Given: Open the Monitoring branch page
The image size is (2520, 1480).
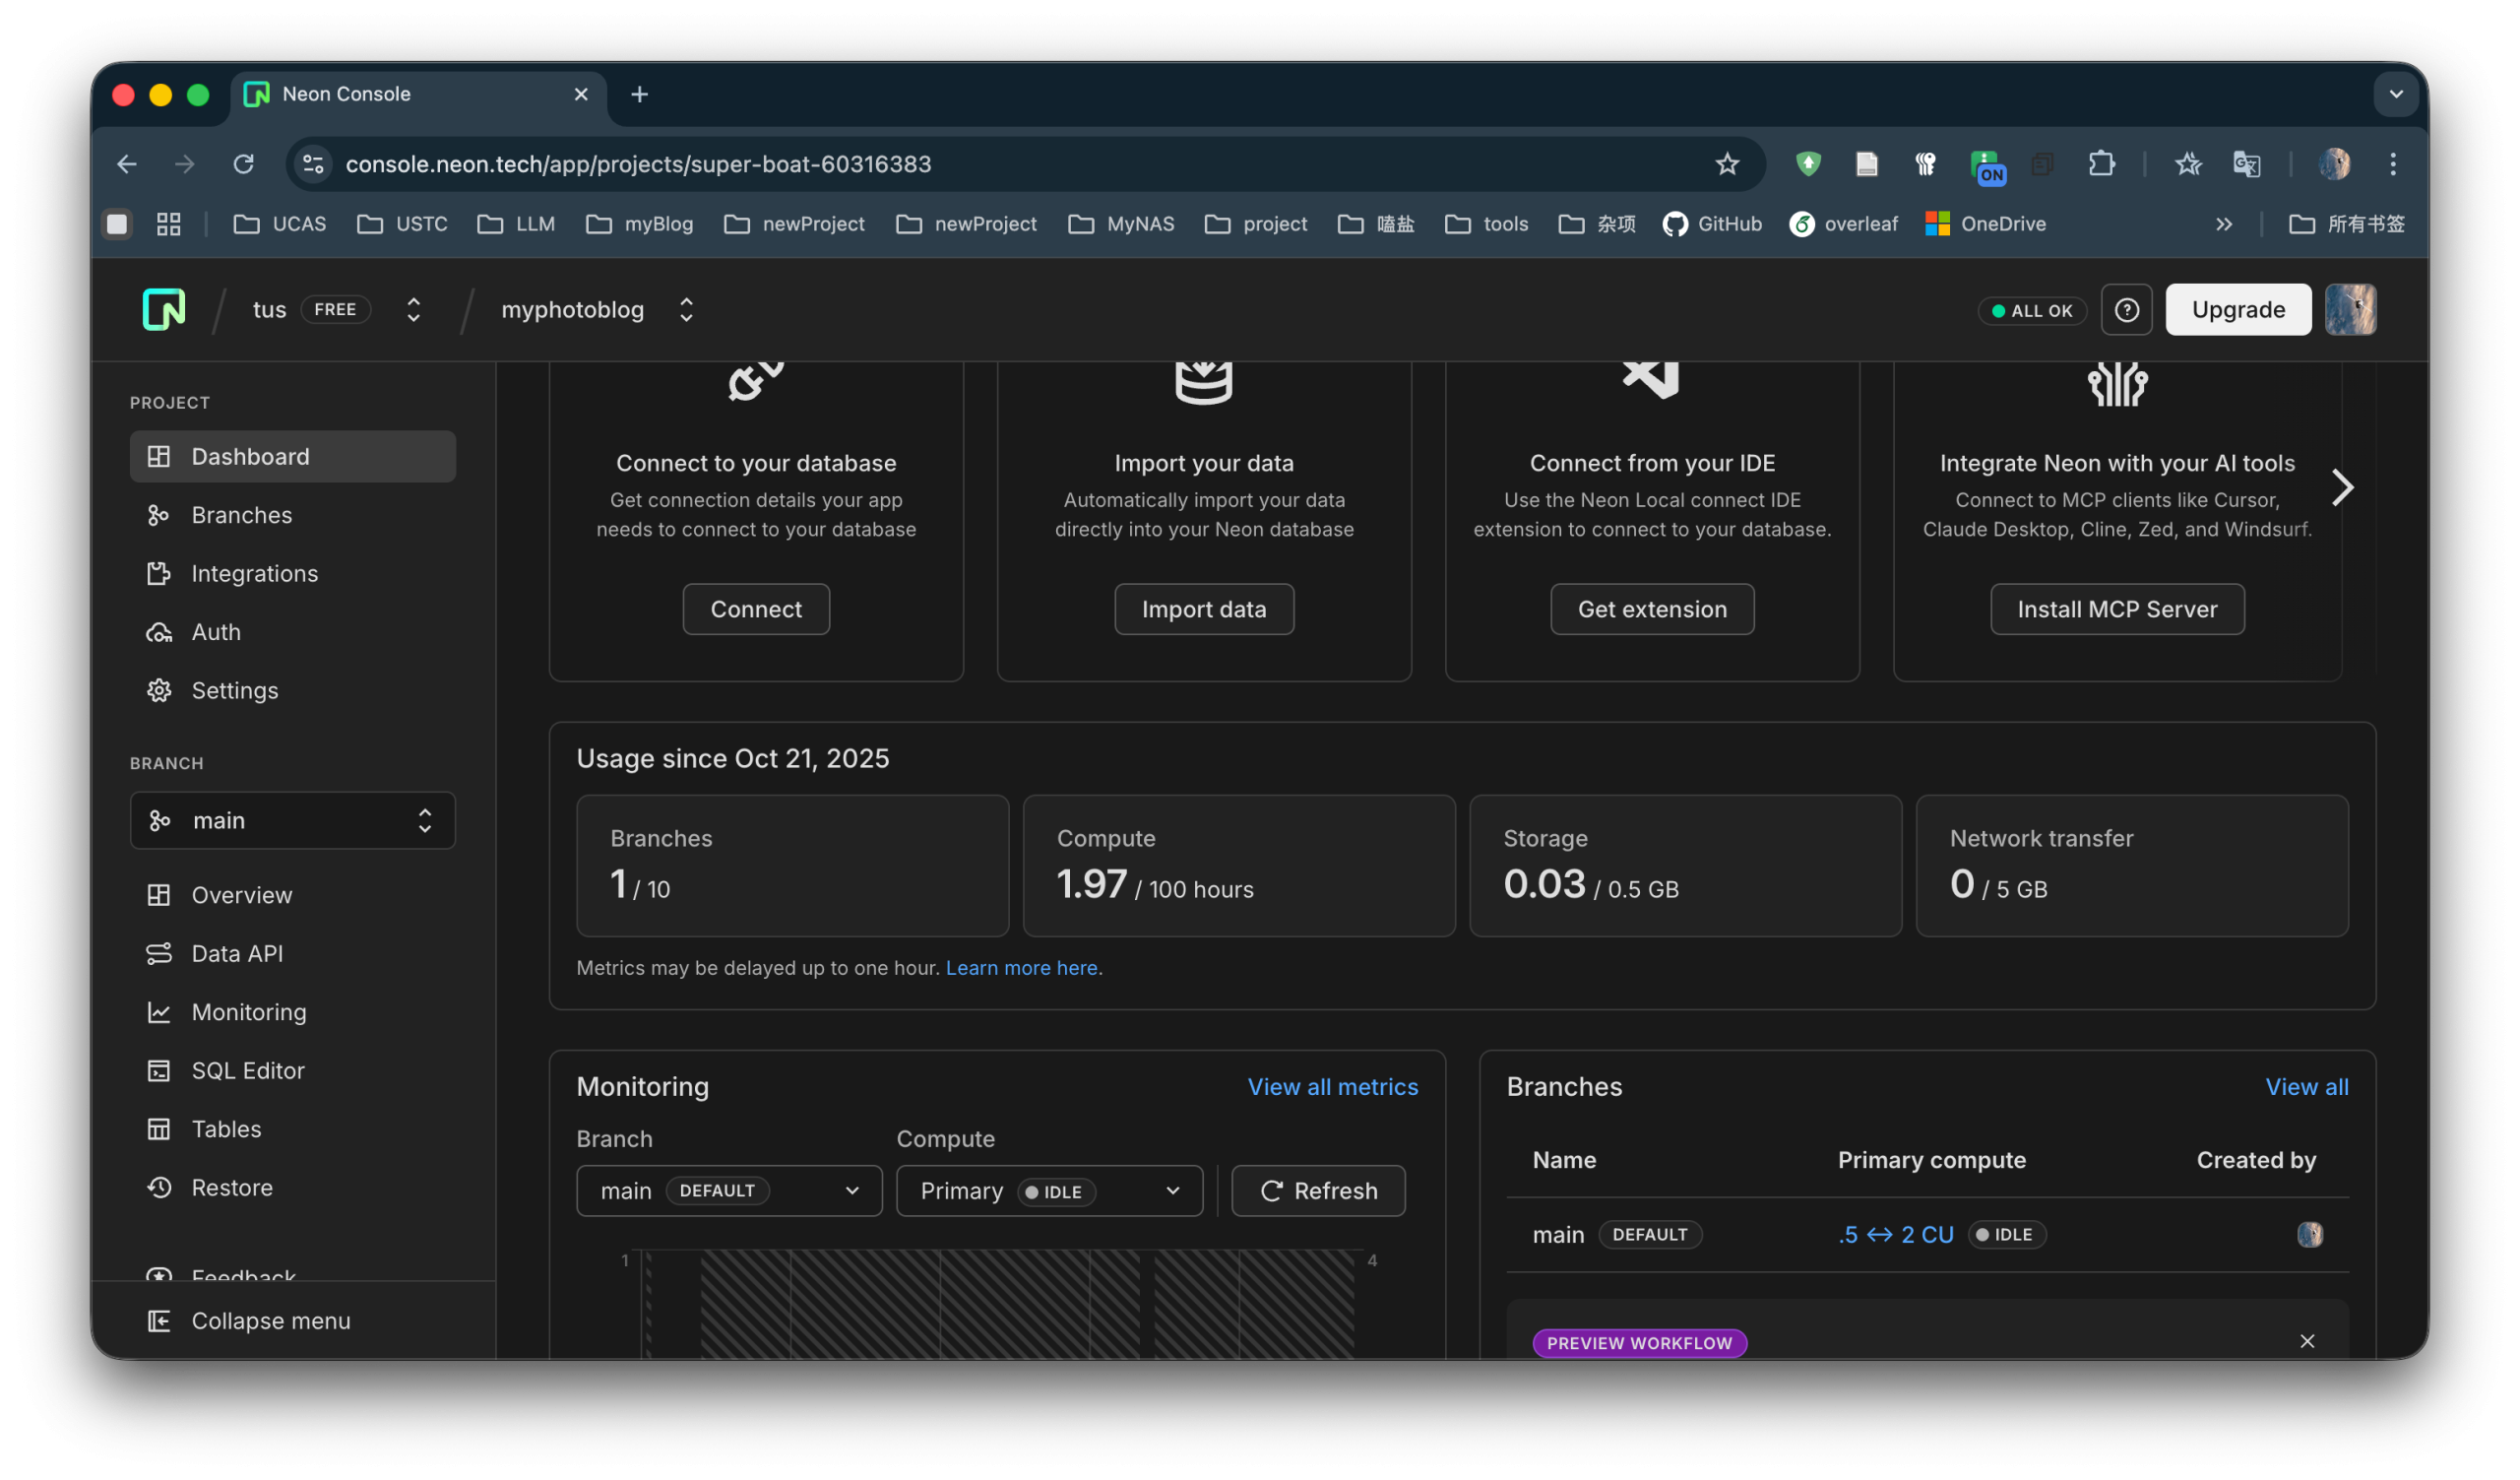Looking at the screenshot, I should click(248, 1012).
